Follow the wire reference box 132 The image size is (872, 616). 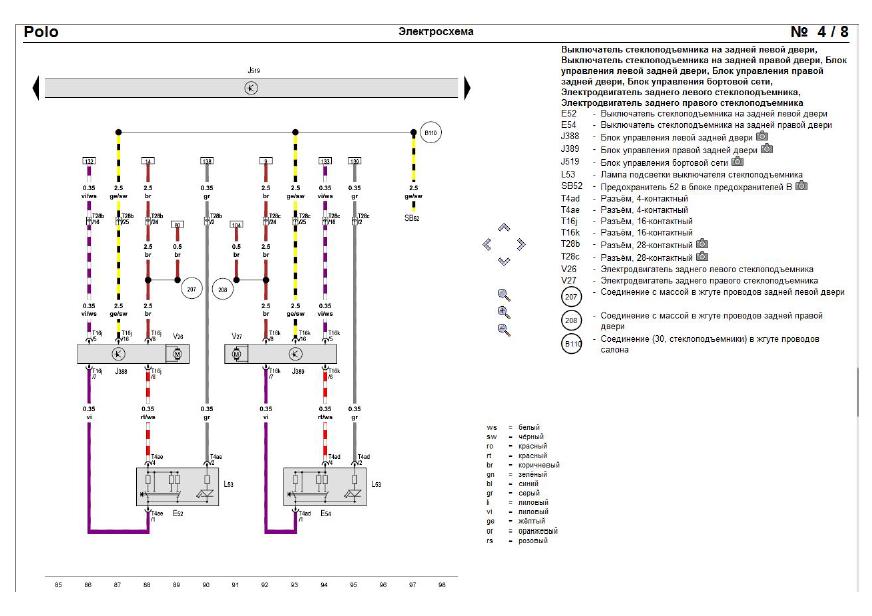88,160
